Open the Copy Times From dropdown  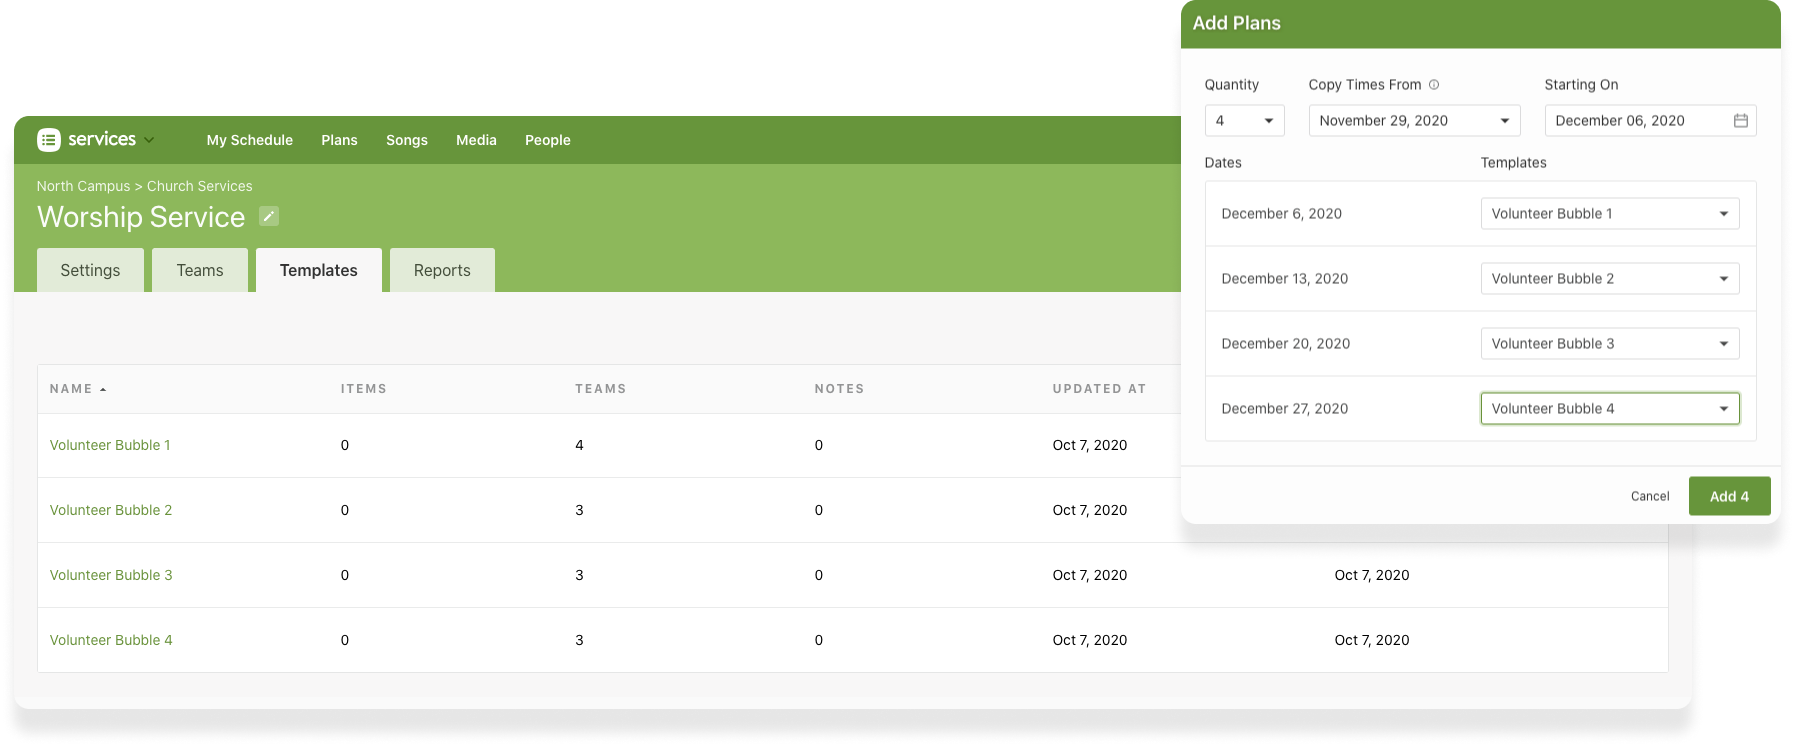pyautogui.click(x=1414, y=121)
